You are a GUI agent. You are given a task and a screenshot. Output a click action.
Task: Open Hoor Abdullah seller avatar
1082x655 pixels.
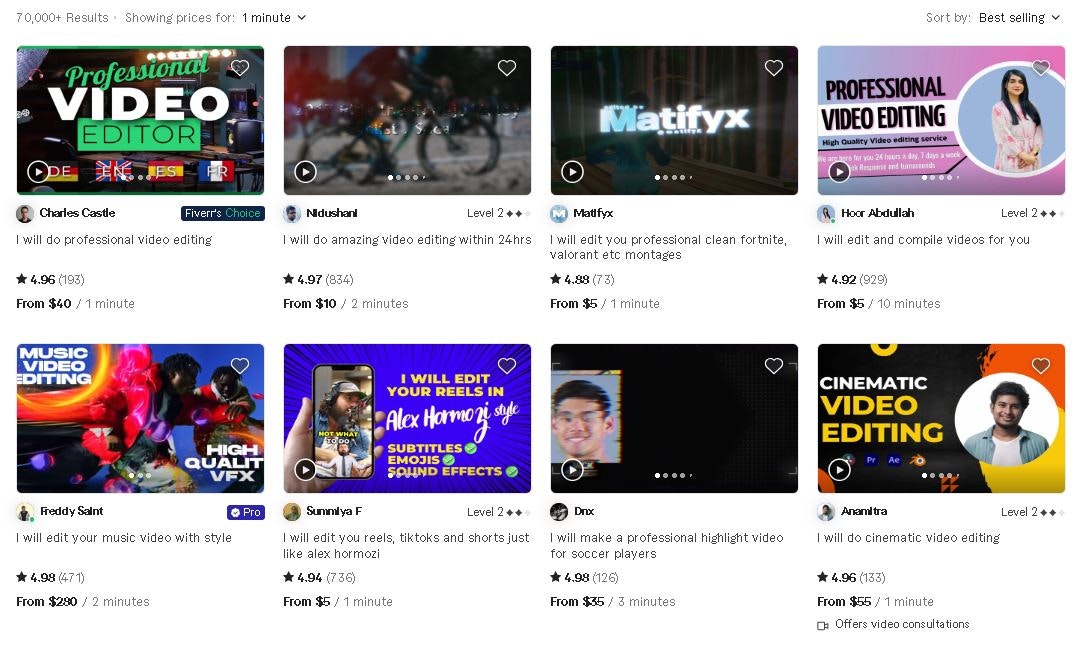point(826,213)
